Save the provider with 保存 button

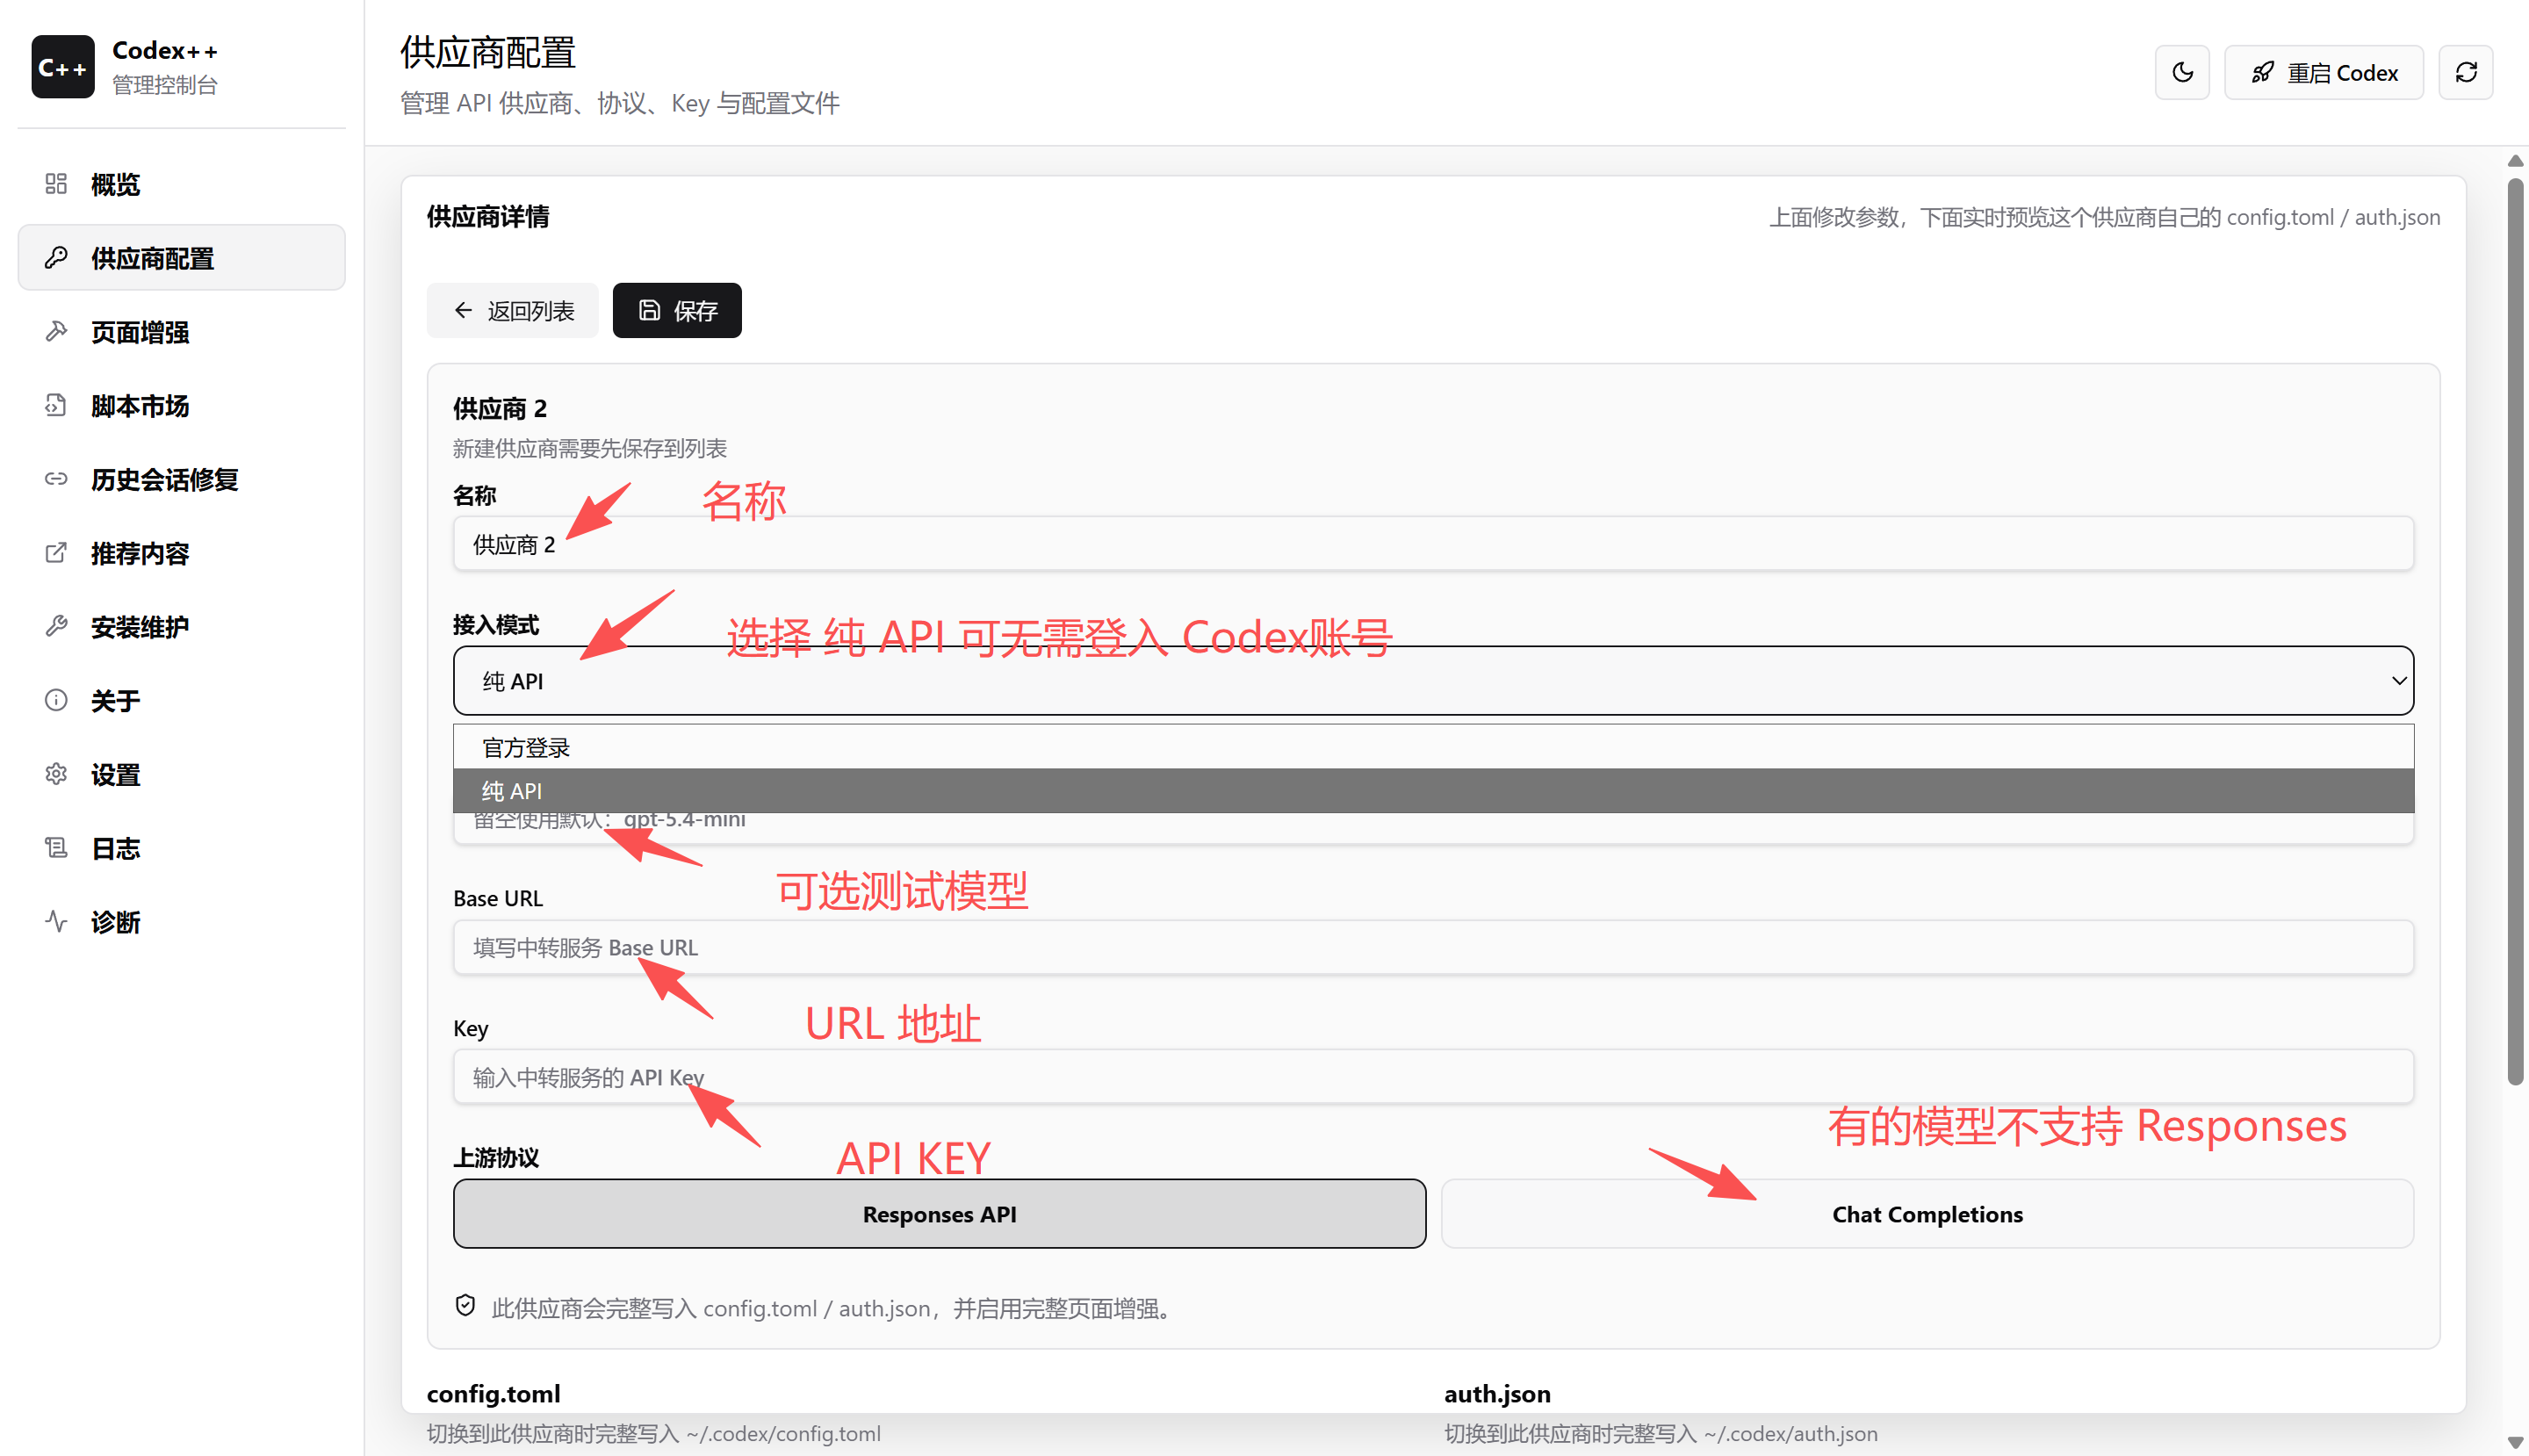(x=677, y=310)
